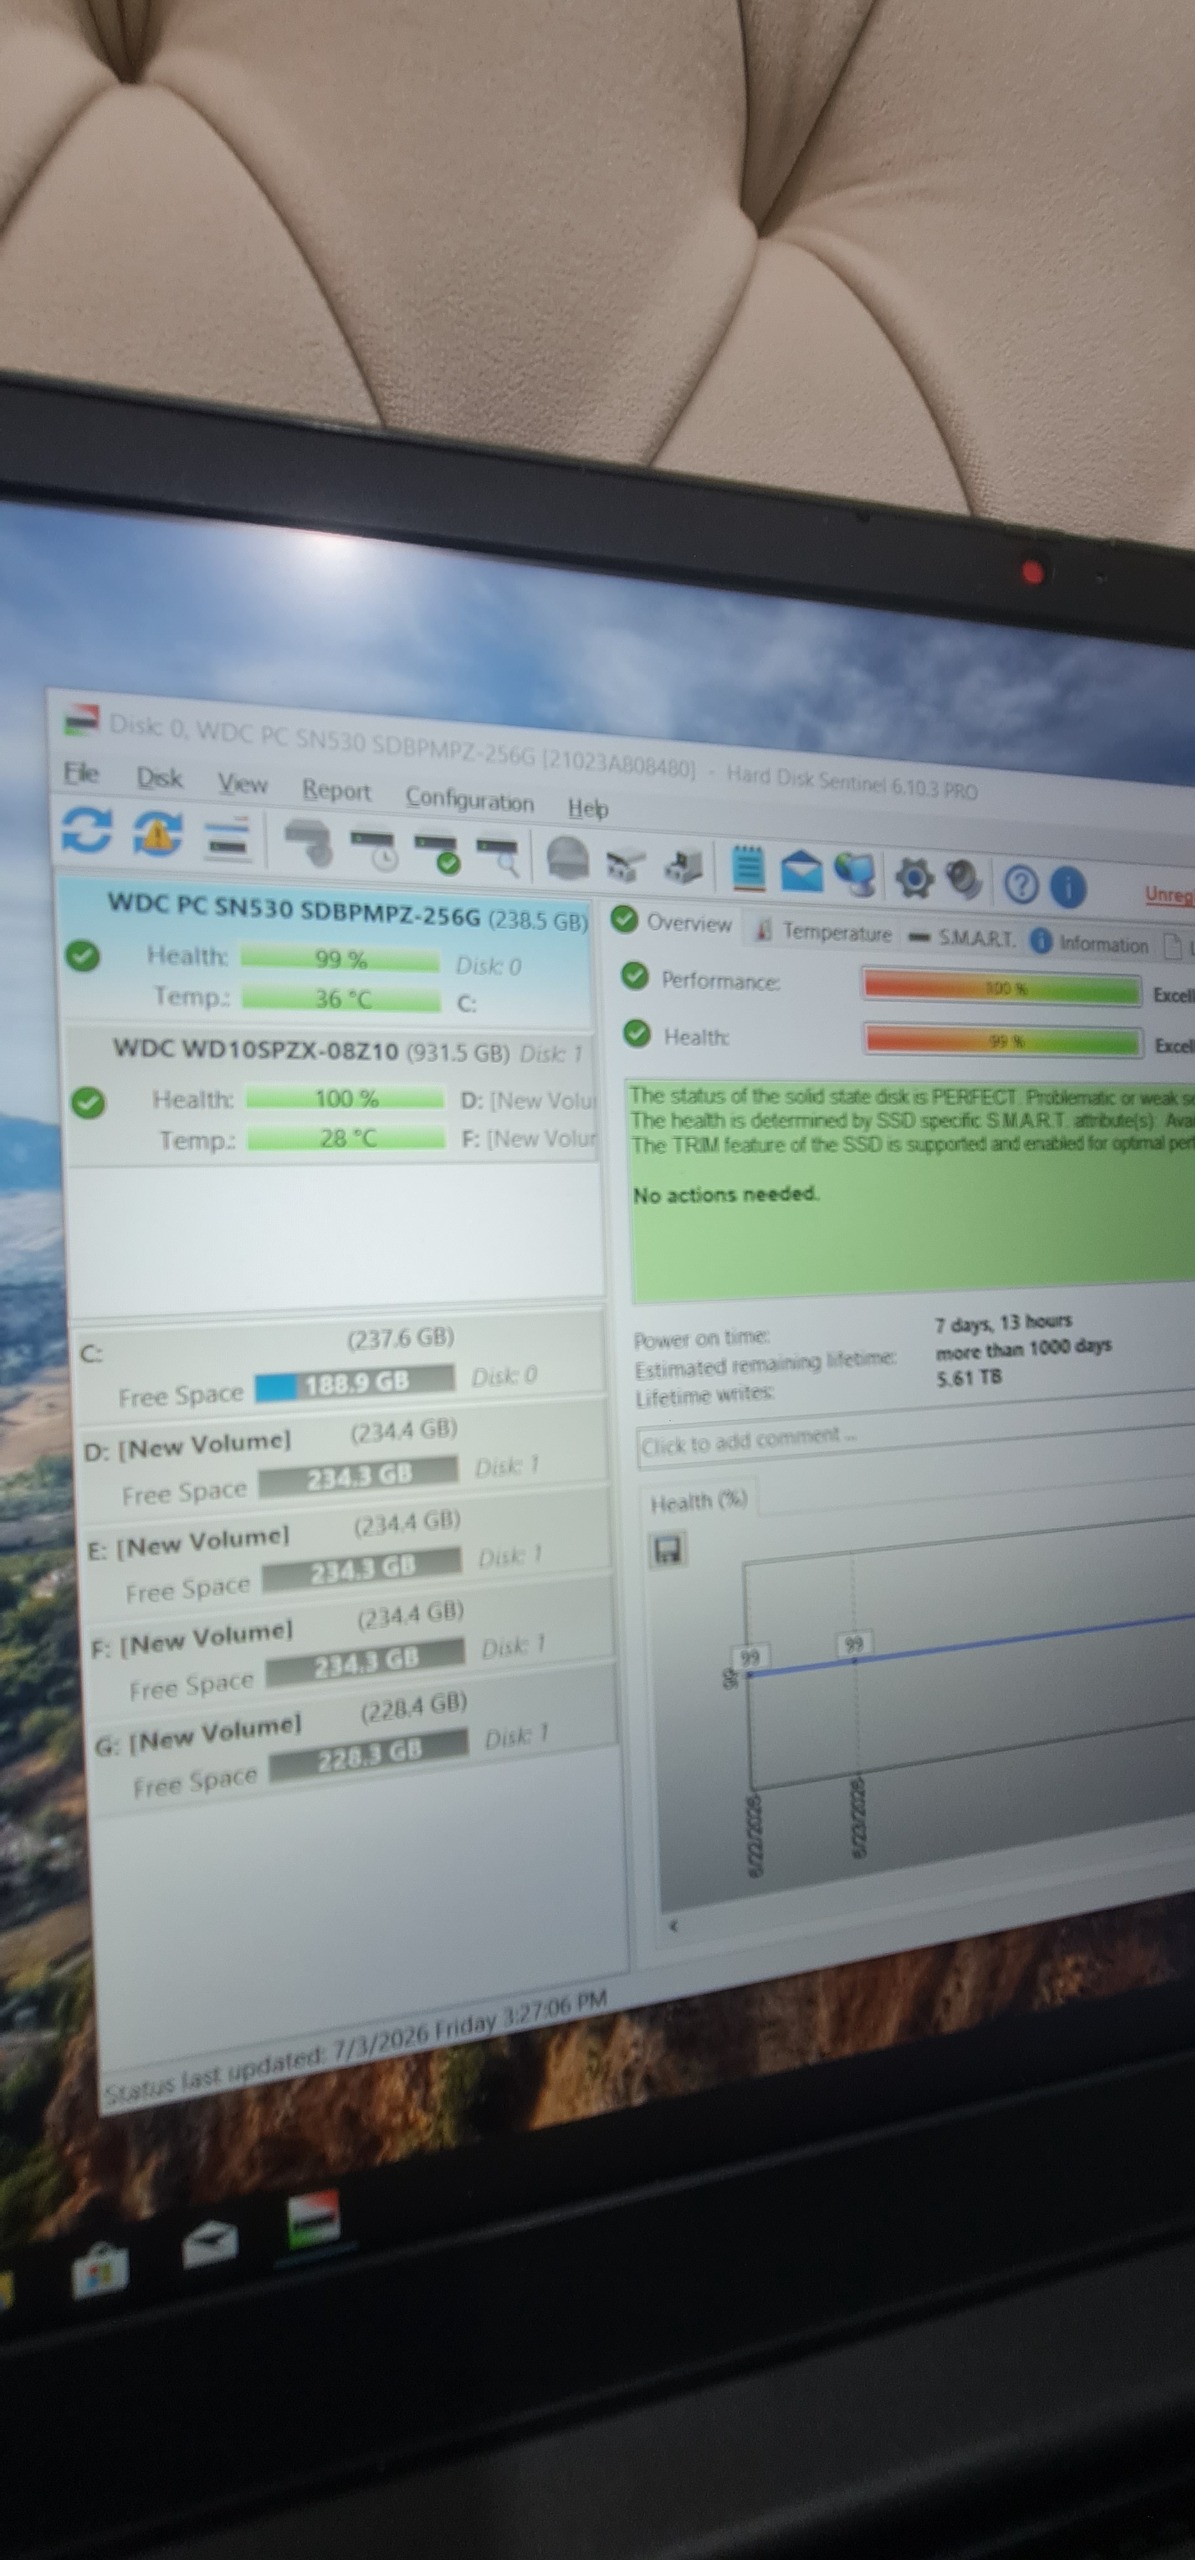
Task: Open the gear configuration toolbar icon
Action: click(914, 877)
